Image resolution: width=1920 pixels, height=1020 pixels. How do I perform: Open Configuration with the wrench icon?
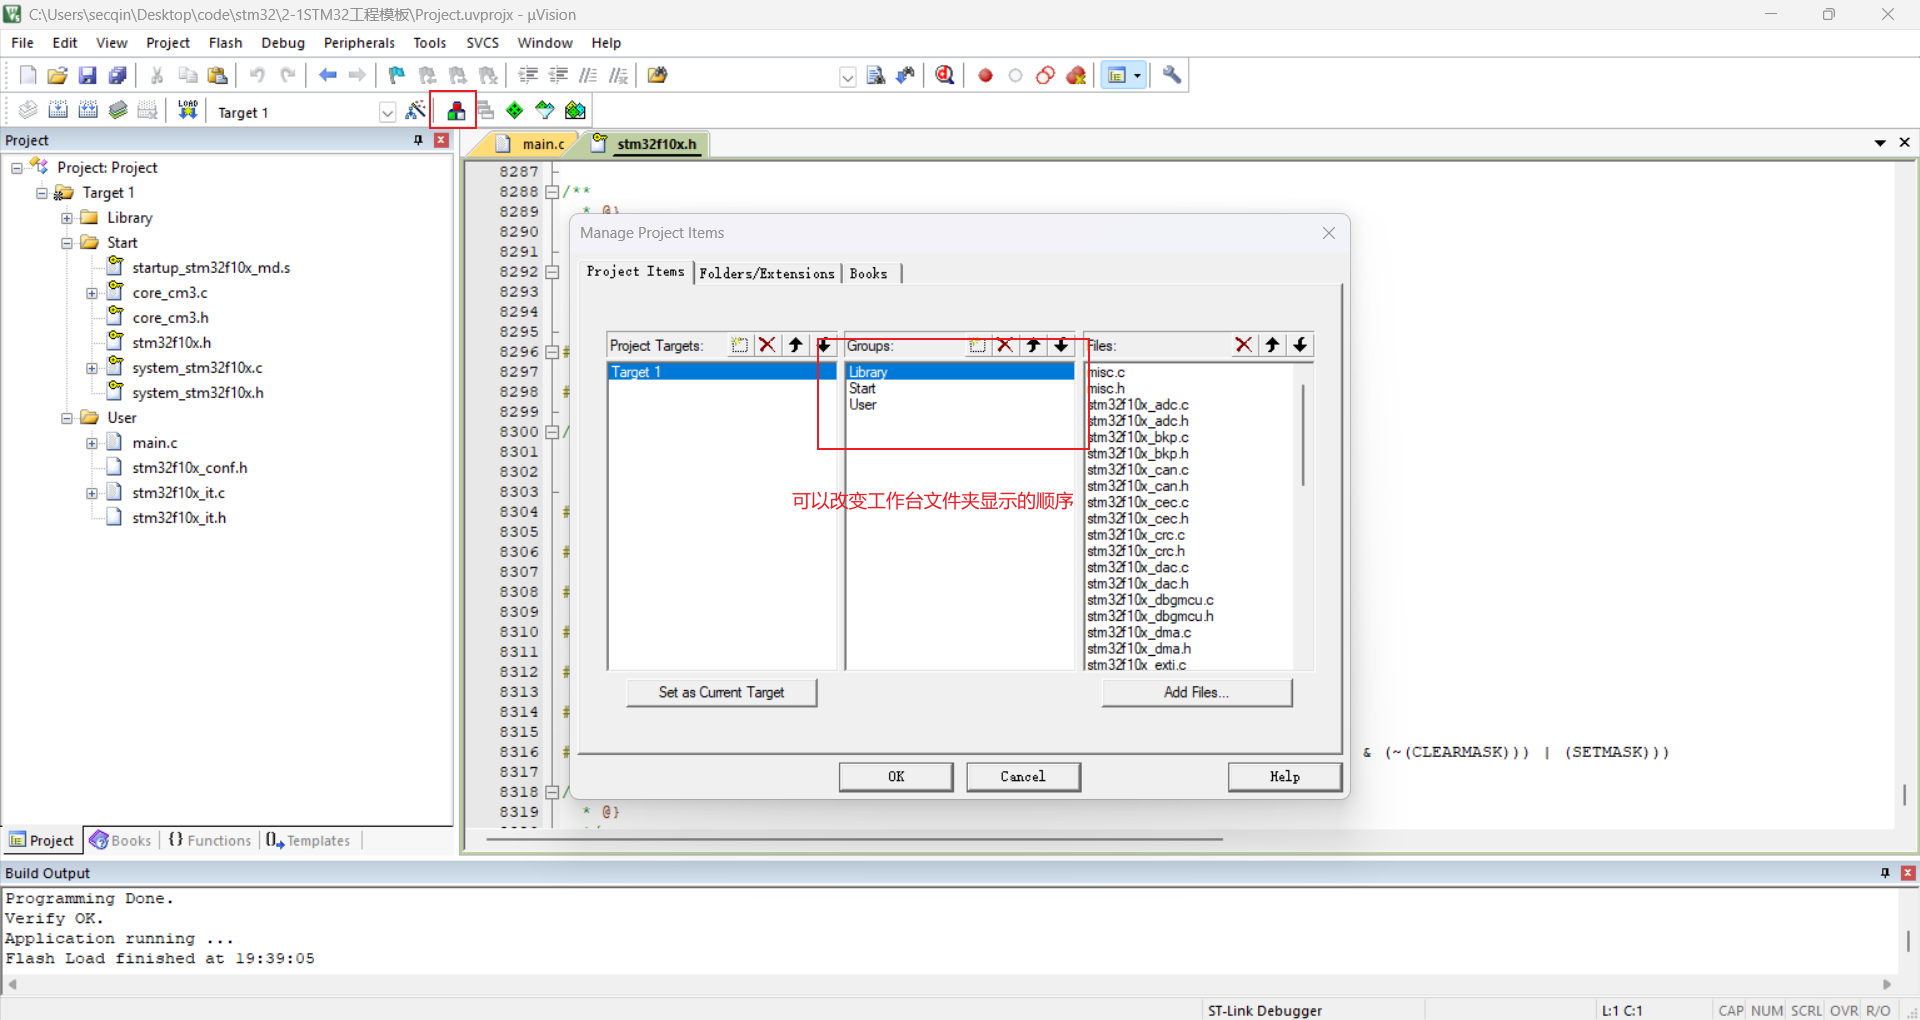tap(1172, 75)
